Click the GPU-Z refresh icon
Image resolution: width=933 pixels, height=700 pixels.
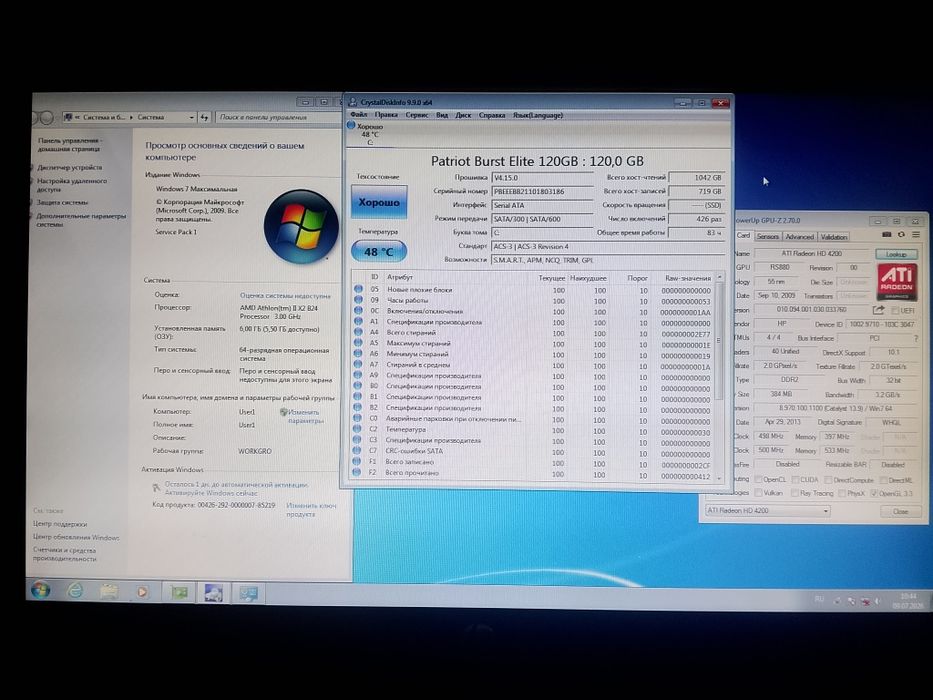click(901, 235)
